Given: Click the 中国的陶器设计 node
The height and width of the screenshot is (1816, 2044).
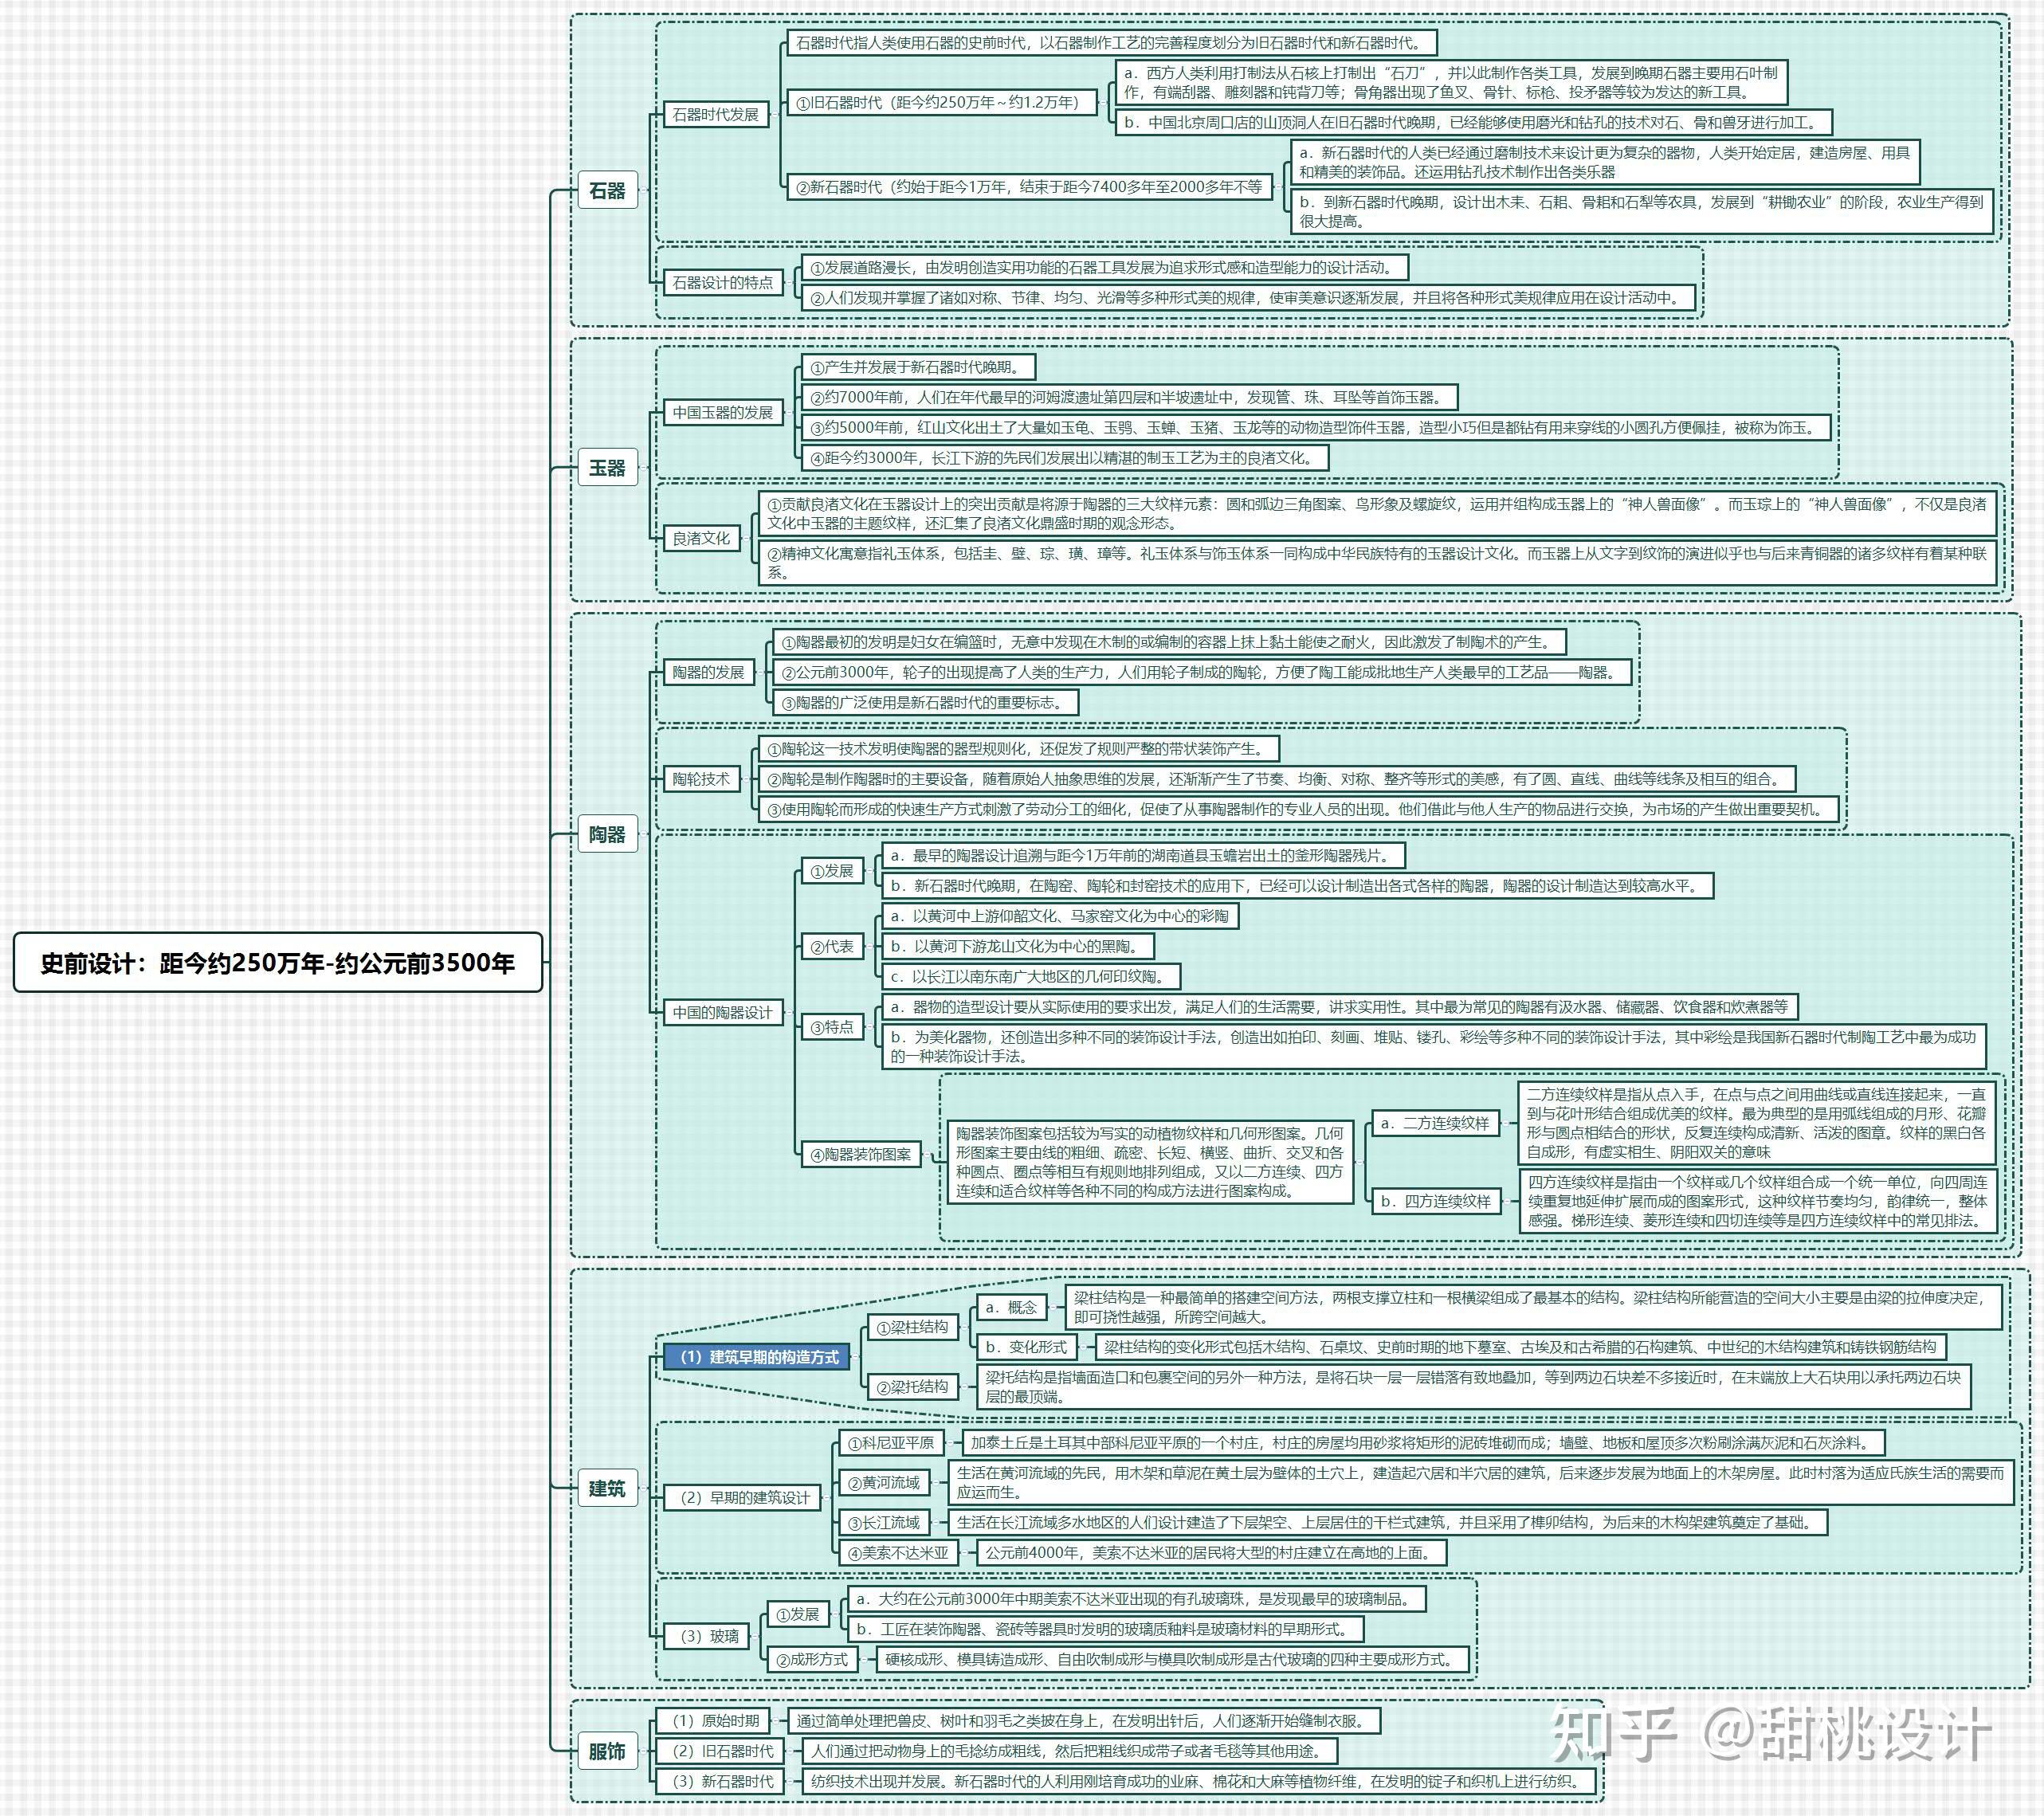Looking at the screenshot, I should tap(723, 1012).
